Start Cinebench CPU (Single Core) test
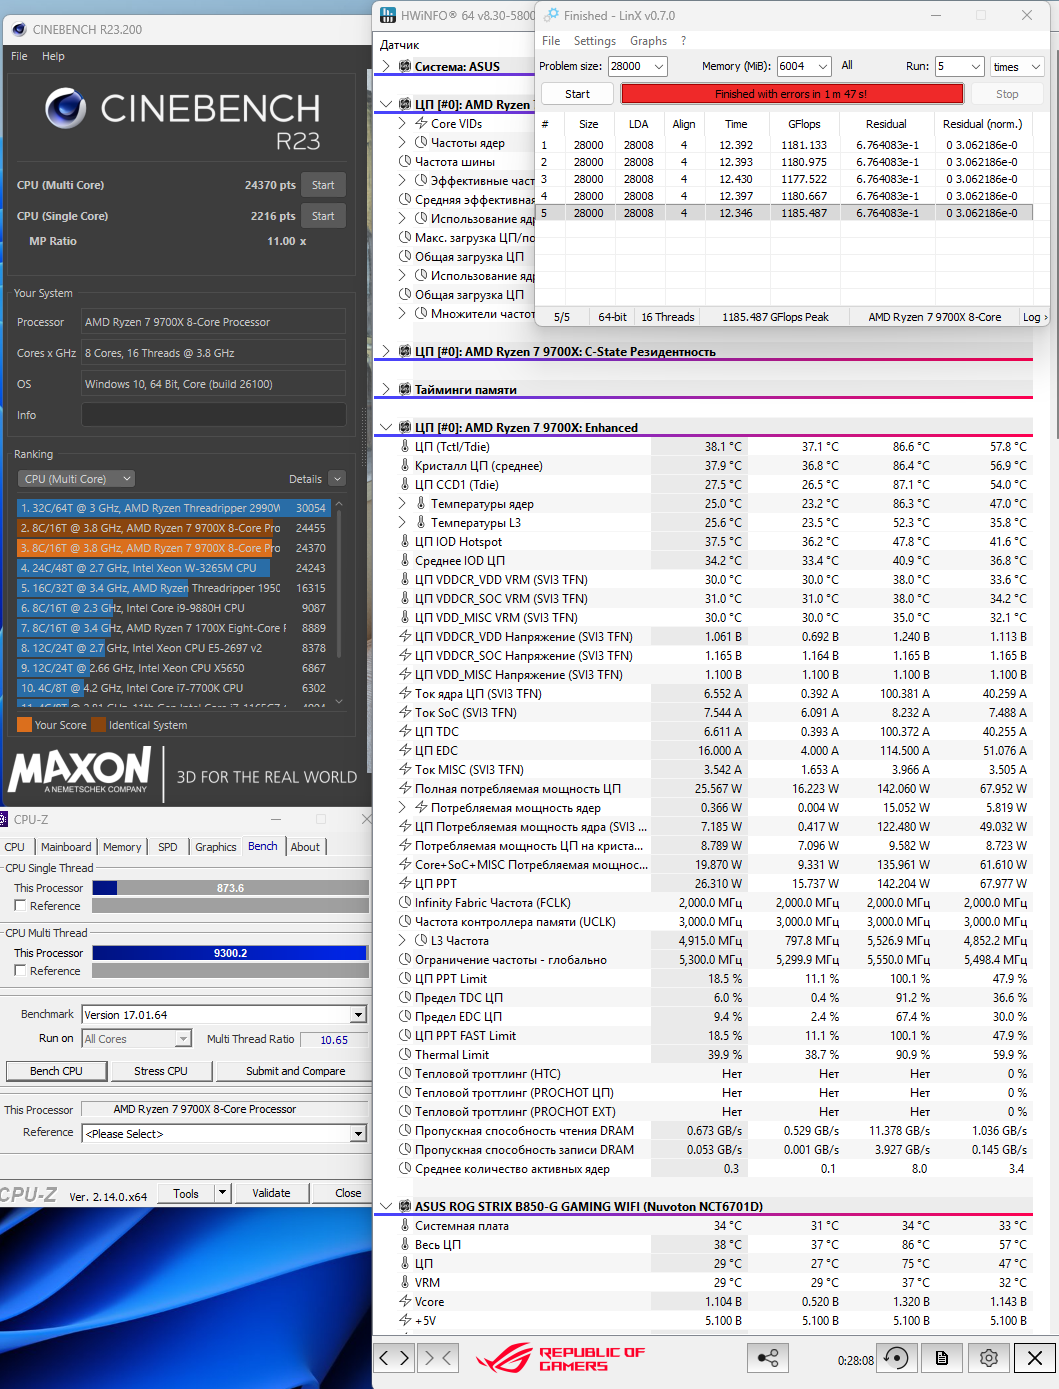 point(323,216)
